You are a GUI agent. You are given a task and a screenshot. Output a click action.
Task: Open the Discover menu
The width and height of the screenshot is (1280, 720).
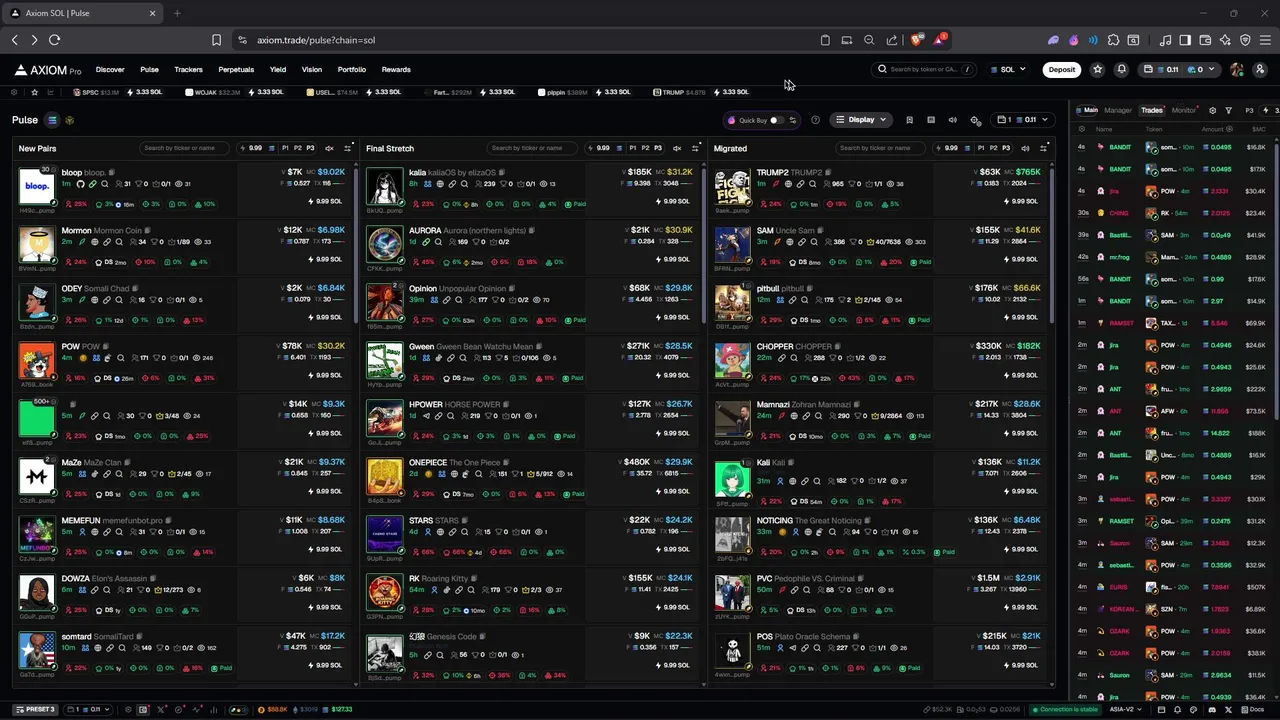(110, 69)
